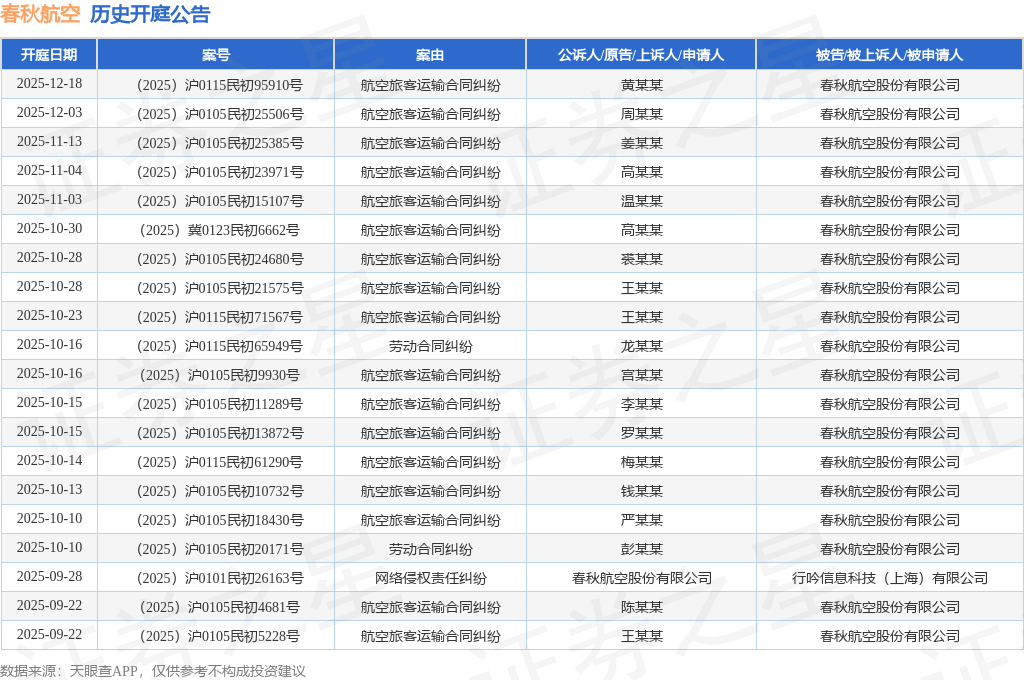
Task: Click case number (2025)沪0105民初25506号
Action: pos(219,114)
